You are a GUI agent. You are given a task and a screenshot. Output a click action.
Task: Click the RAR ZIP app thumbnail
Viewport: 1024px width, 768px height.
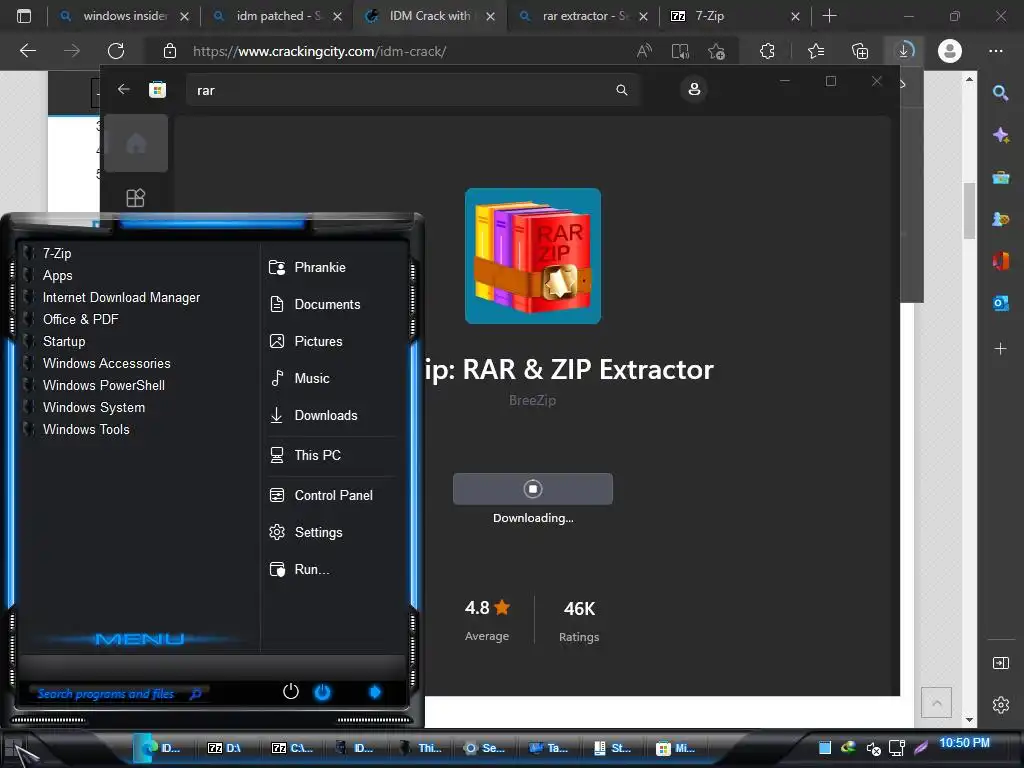point(533,256)
